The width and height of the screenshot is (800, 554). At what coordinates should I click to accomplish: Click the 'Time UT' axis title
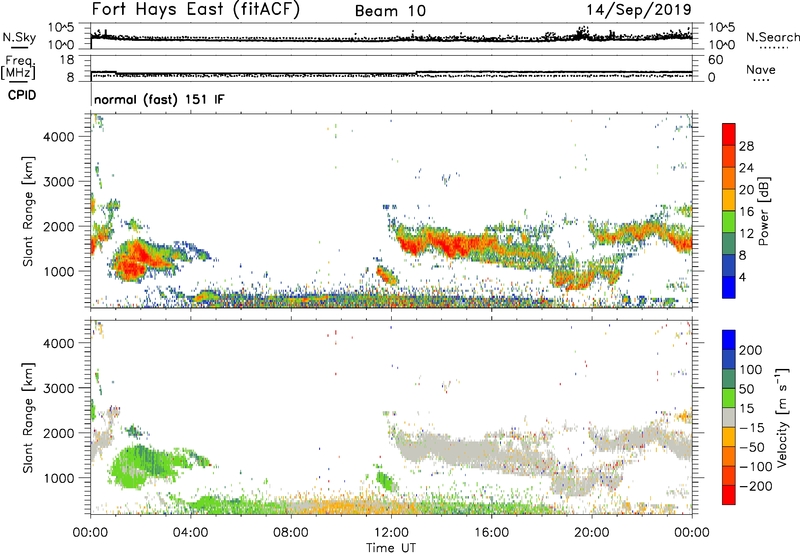pyautogui.click(x=391, y=547)
